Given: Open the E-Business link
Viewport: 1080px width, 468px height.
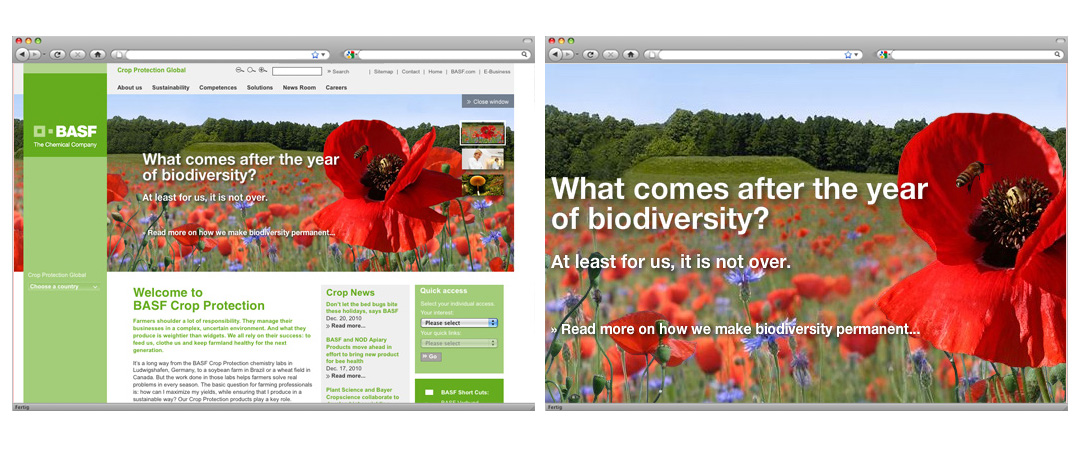Looking at the screenshot, I should point(497,71).
